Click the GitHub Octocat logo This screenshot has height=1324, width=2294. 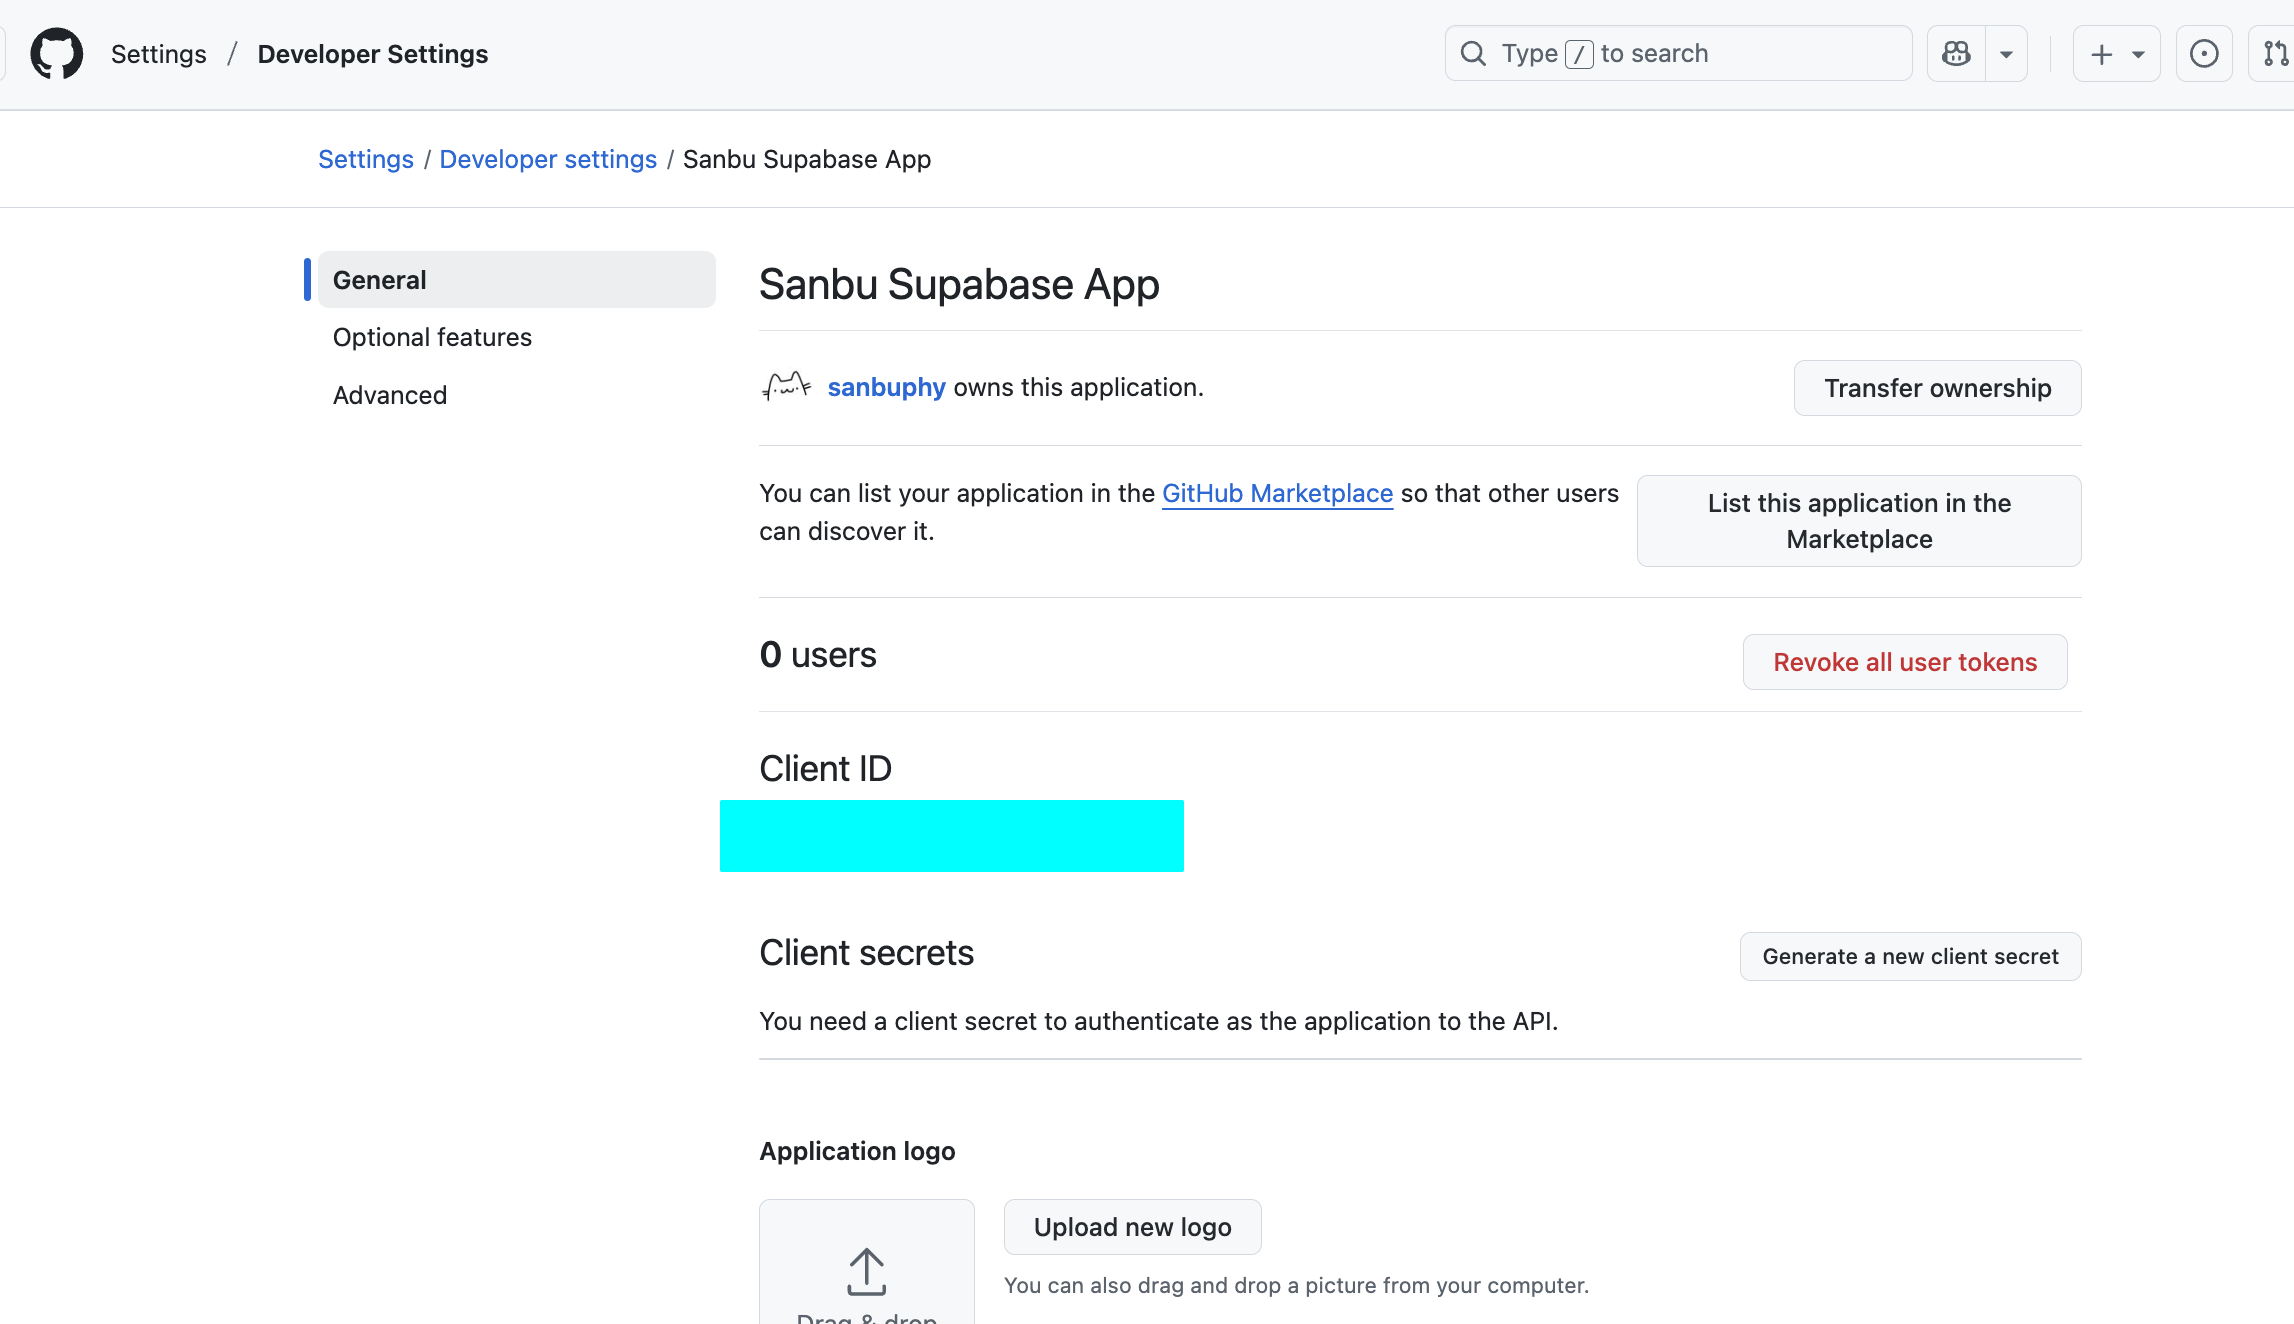[x=56, y=54]
